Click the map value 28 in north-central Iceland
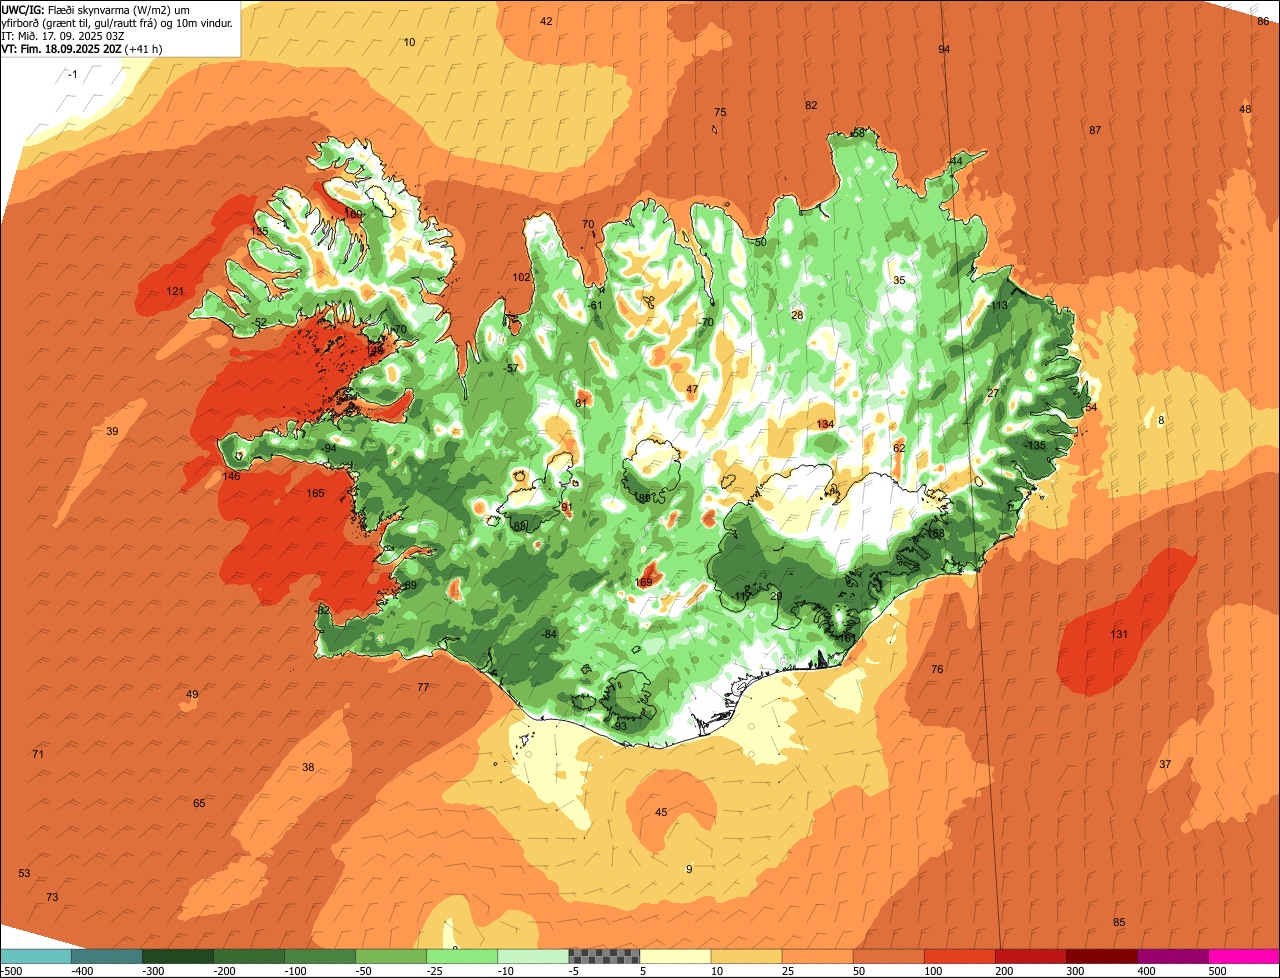 tap(797, 316)
